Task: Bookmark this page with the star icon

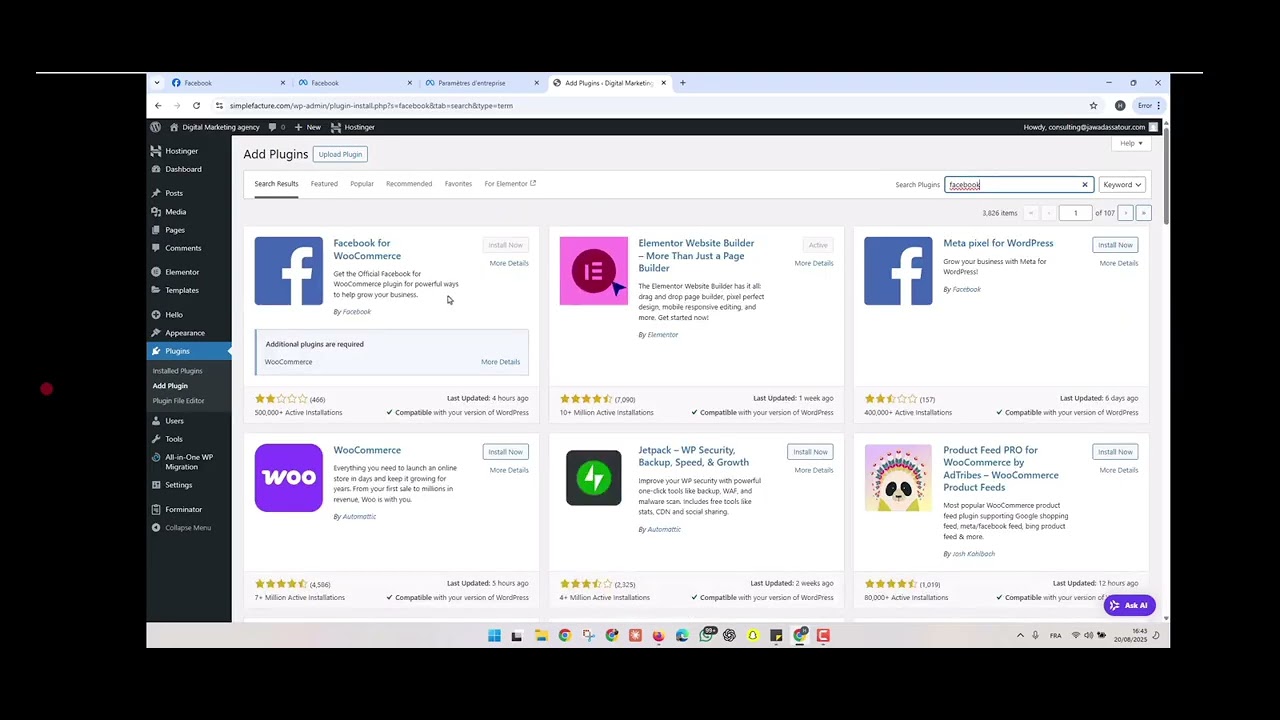Action: tap(1093, 105)
